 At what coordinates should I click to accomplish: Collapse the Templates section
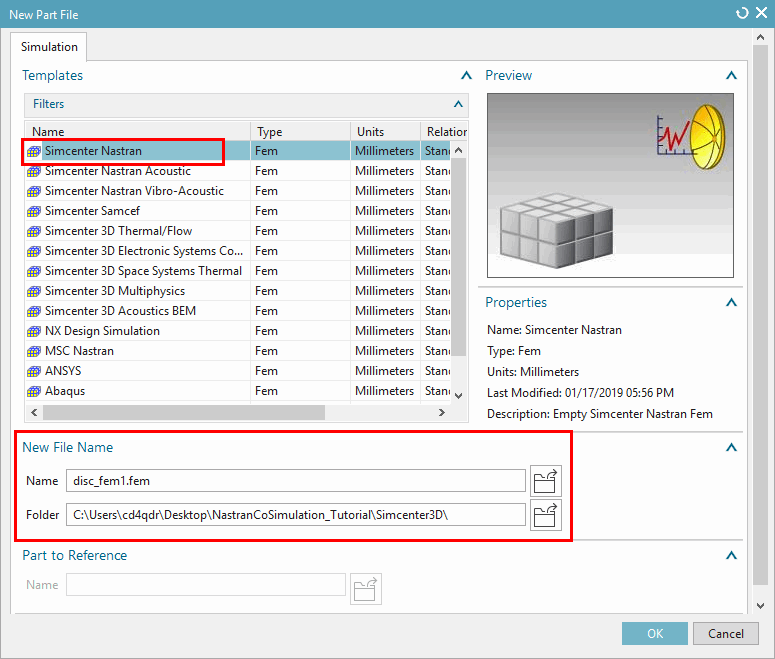[x=465, y=76]
